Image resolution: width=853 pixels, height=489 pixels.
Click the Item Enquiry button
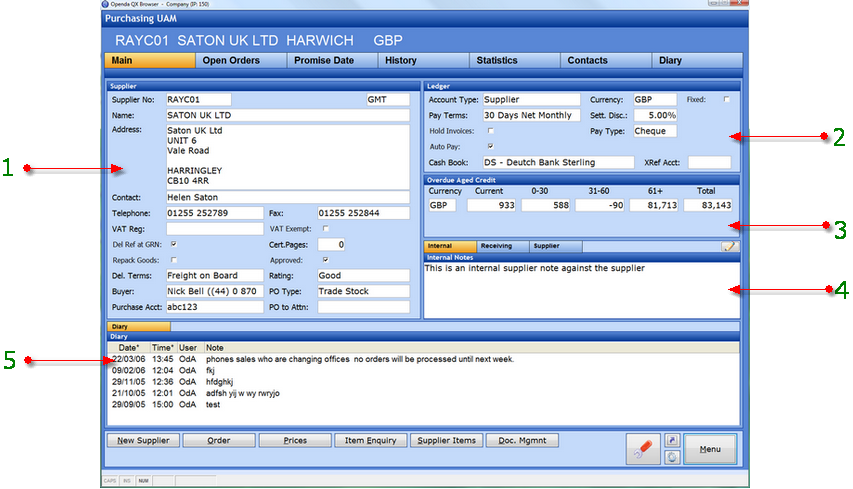coord(370,441)
